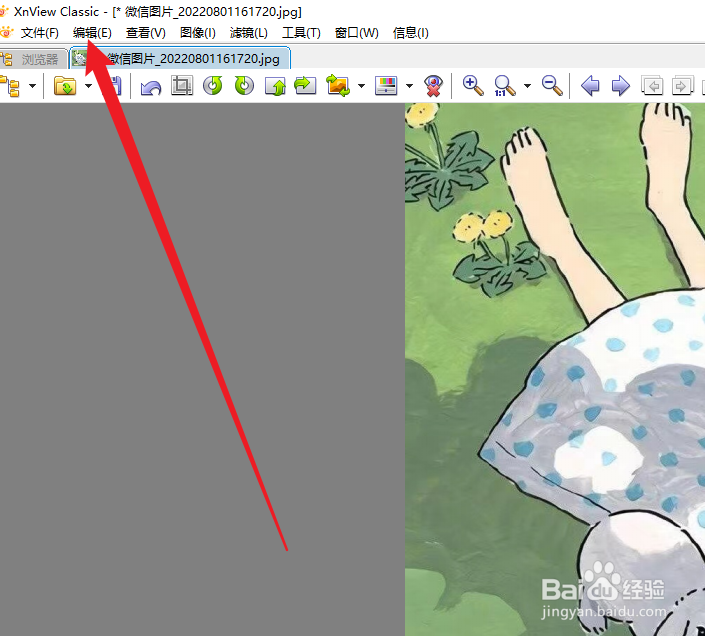This screenshot has height=636, width=705.
Task: Open the 文件(F) menu
Action: pos(40,33)
